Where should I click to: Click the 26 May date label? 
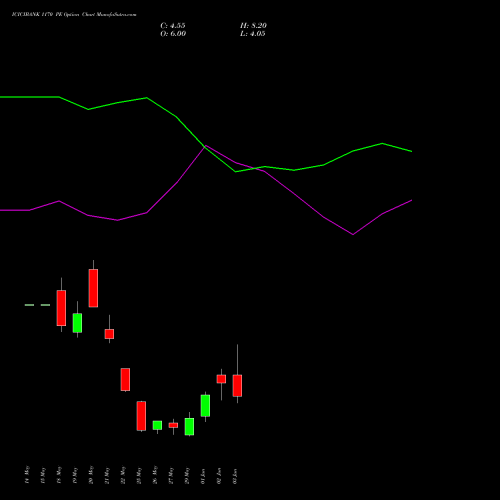coord(155,475)
